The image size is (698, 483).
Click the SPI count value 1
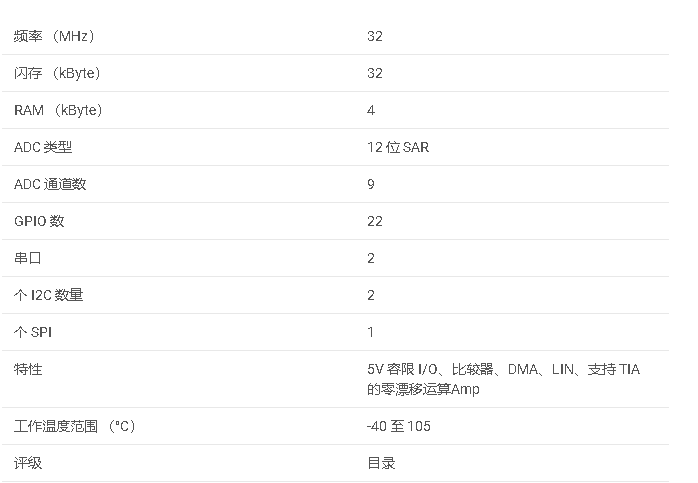click(371, 332)
